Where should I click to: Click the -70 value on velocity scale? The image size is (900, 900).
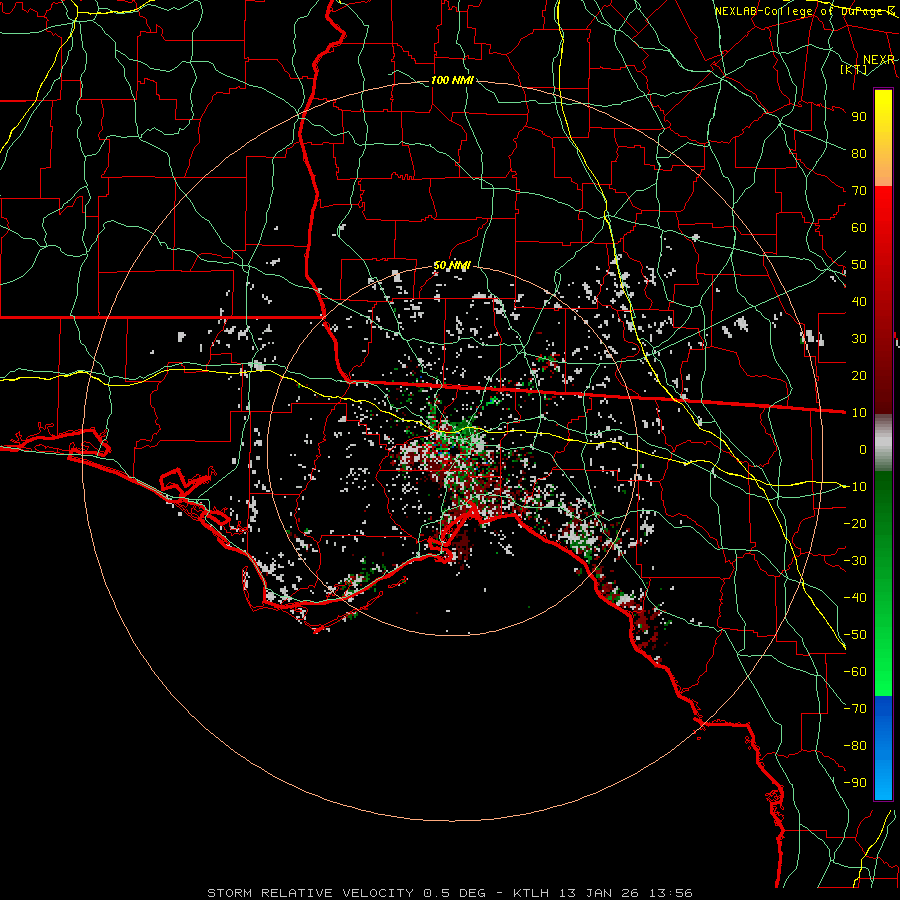tap(855, 708)
